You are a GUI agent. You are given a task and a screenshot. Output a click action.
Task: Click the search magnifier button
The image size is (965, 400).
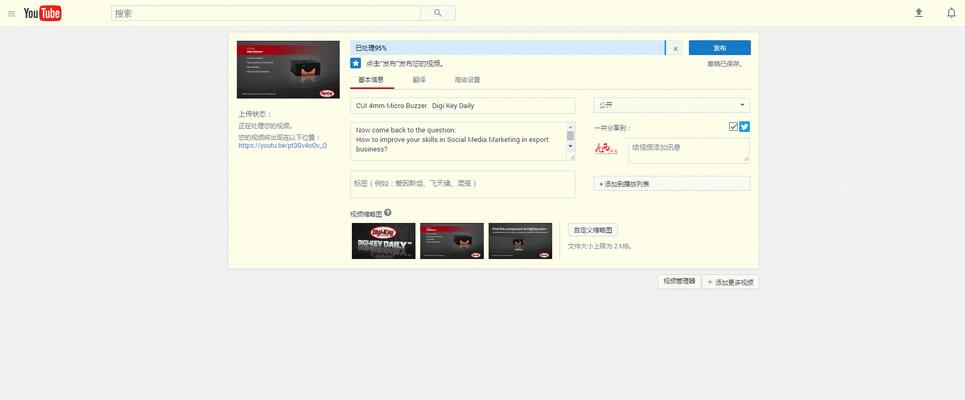point(438,13)
